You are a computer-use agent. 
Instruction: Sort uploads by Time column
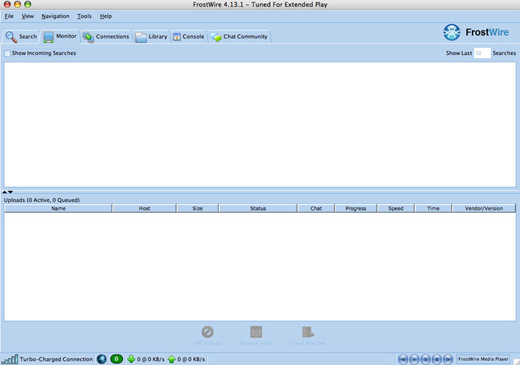click(x=433, y=208)
